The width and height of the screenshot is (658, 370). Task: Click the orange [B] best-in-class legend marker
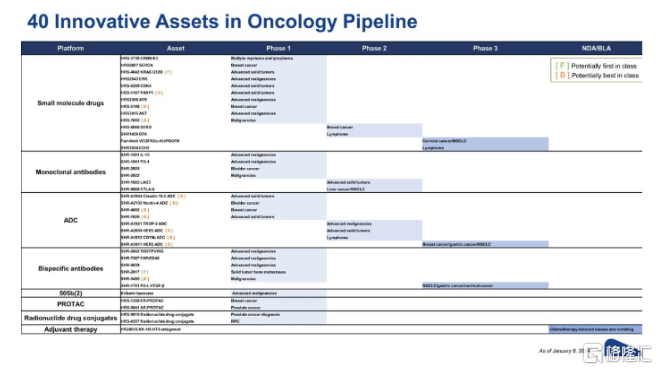click(x=562, y=76)
